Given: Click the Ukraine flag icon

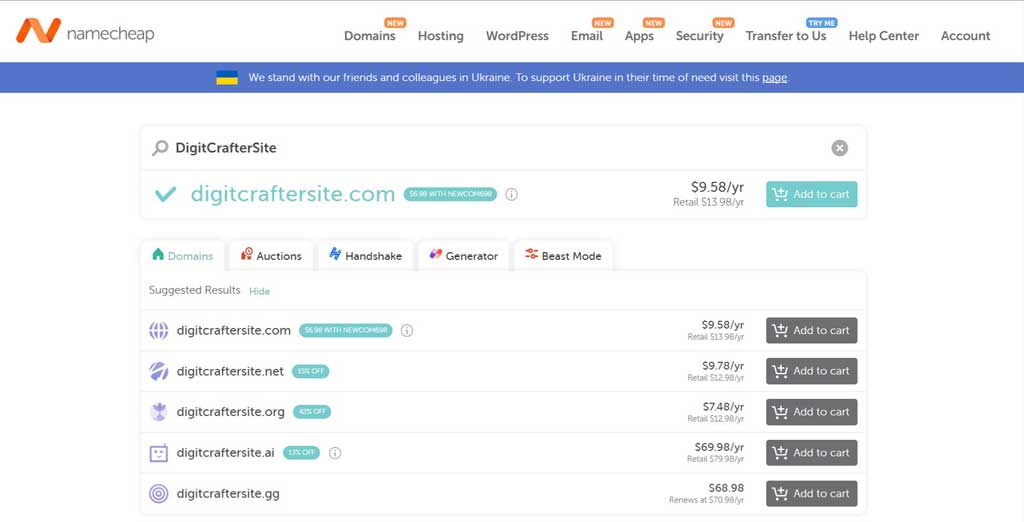Looking at the screenshot, I should [x=227, y=78].
